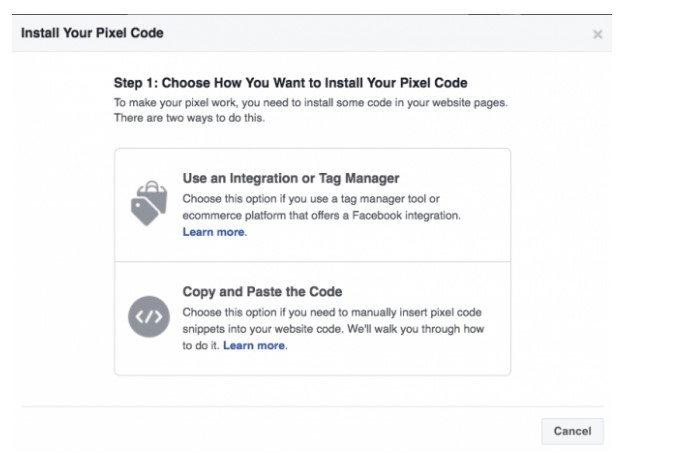Open Learn more link for Facebook integration

point(213,232)
